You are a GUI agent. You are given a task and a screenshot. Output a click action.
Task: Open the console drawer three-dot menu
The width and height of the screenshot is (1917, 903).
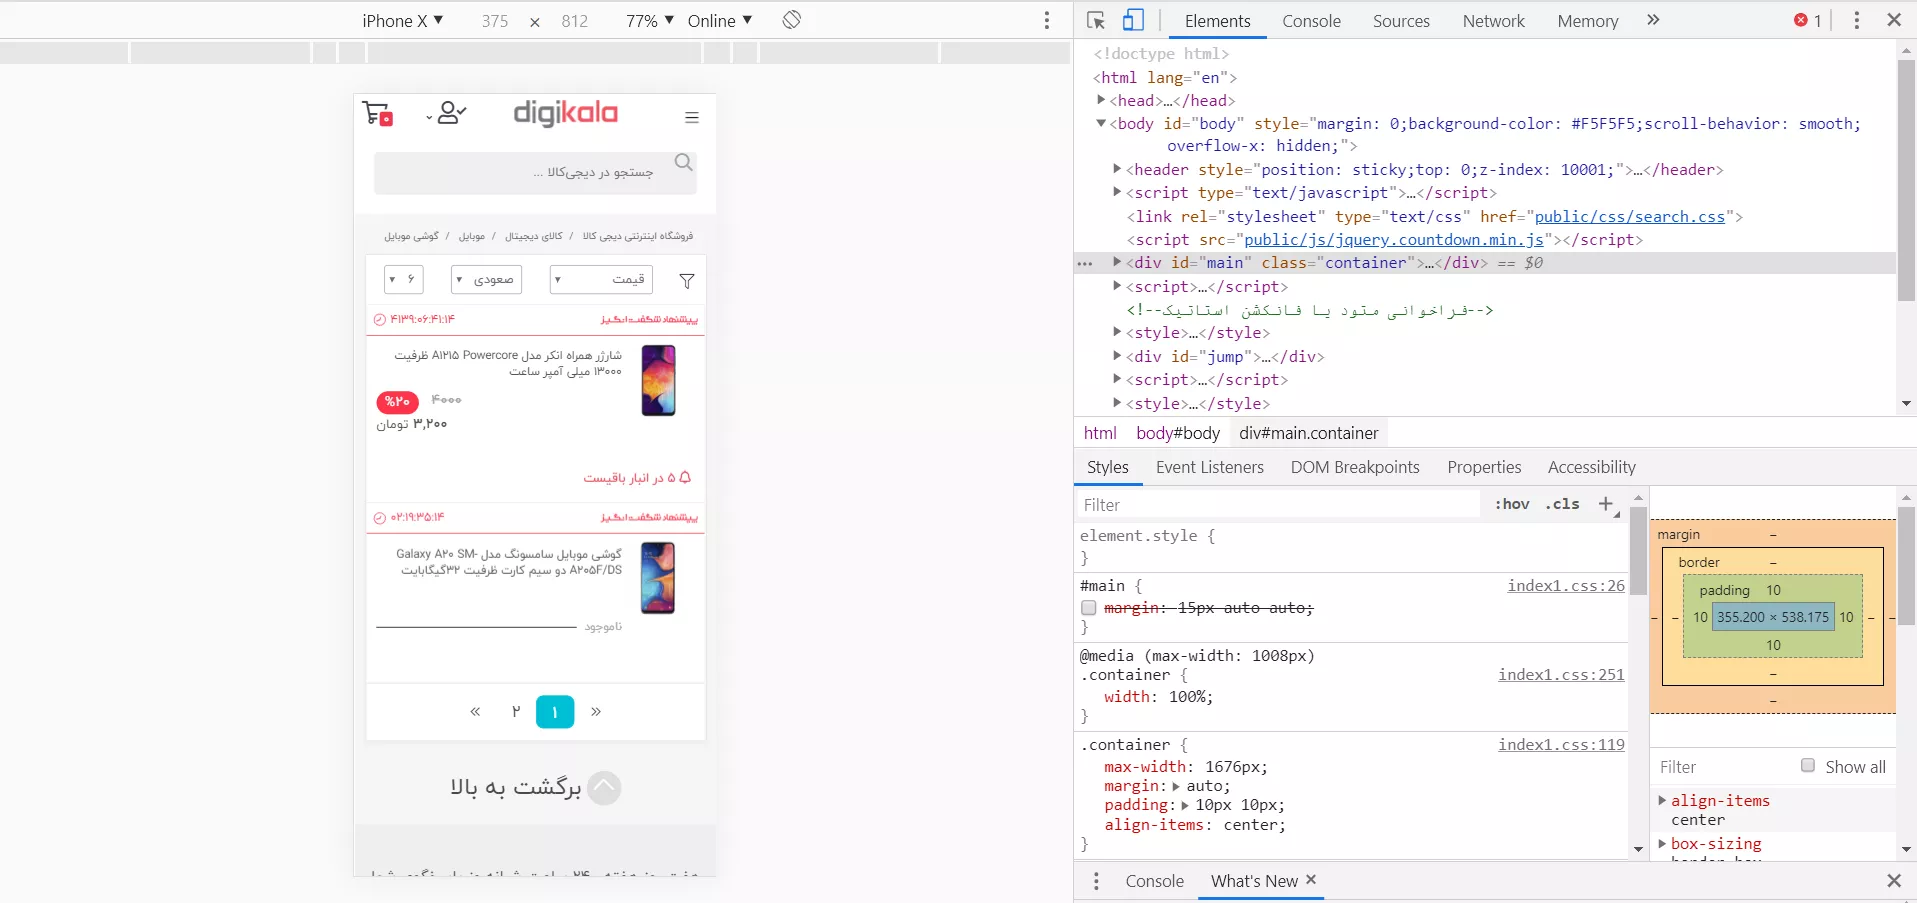tap(1096, 881)
